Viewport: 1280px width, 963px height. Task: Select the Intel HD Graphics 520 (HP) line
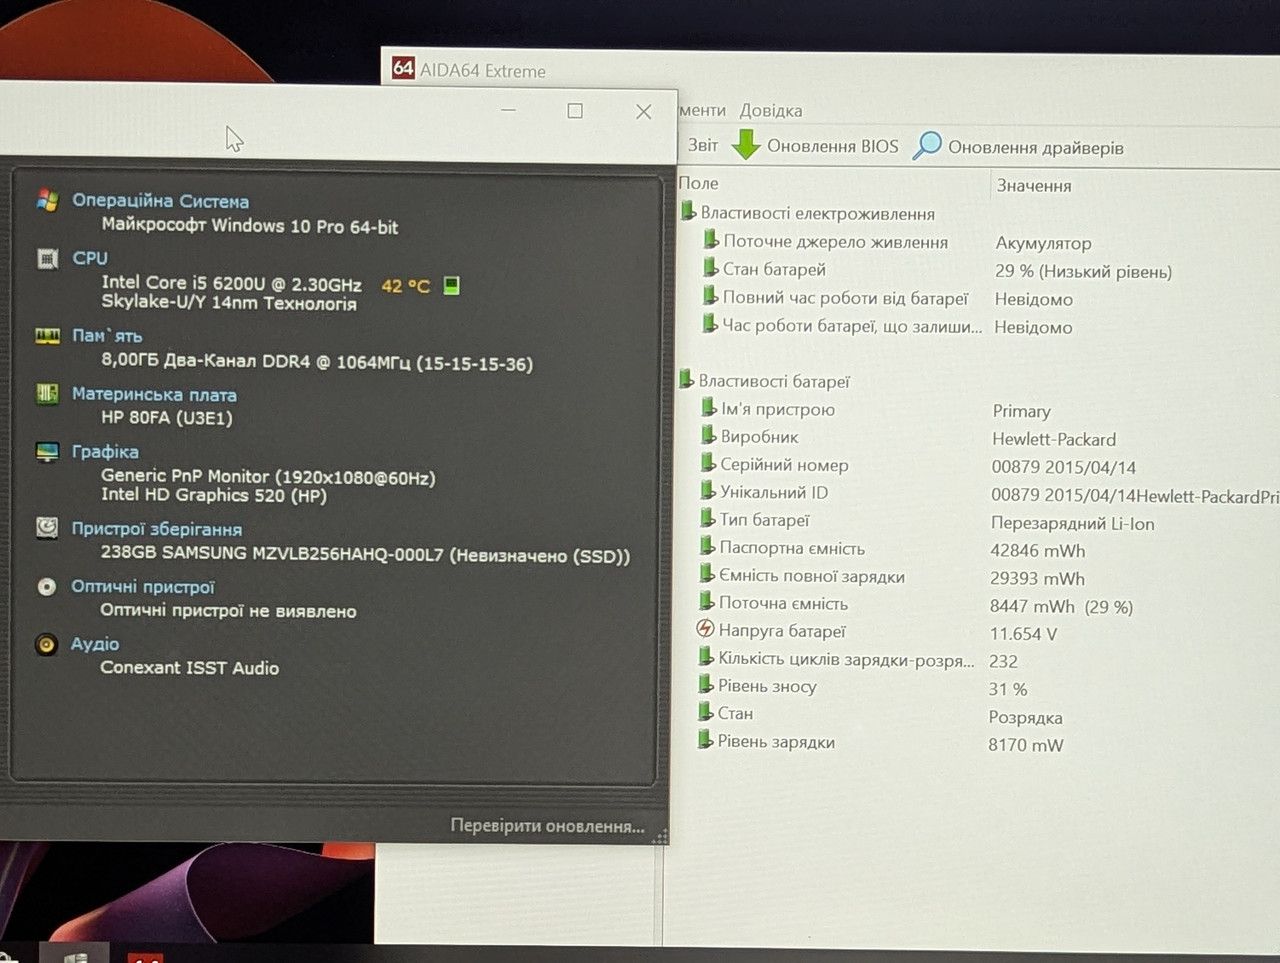[214, 495]
